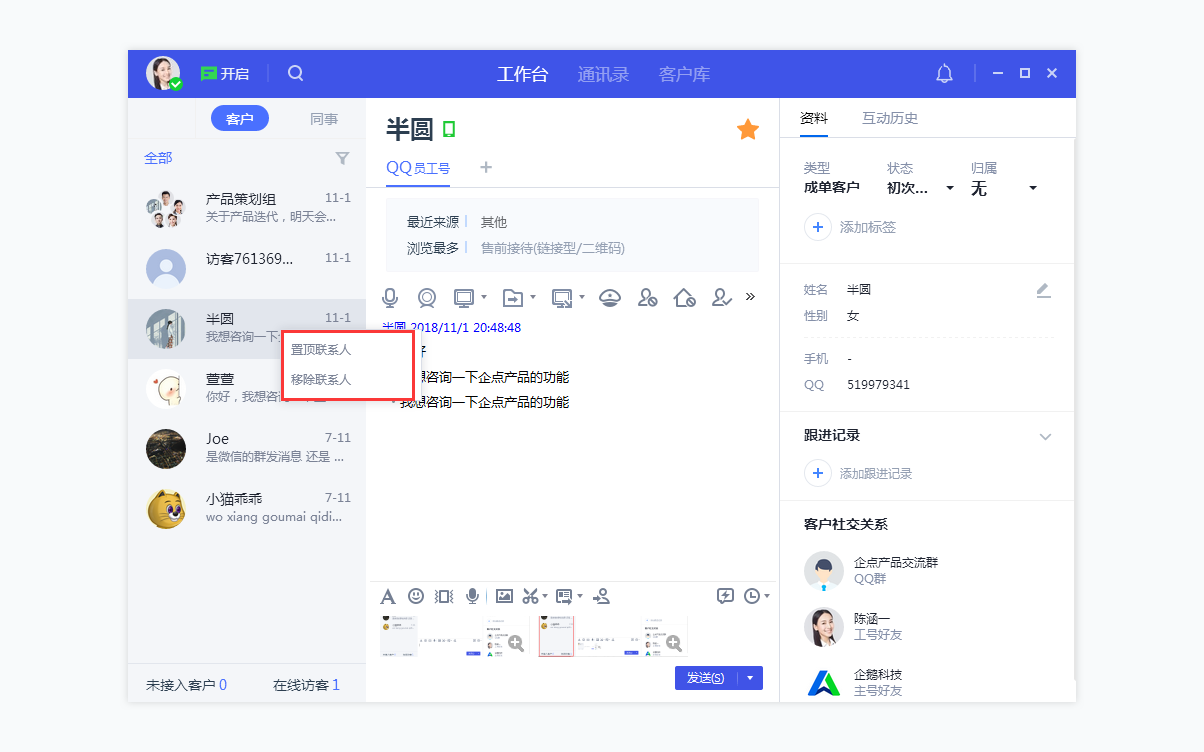
Task: Open the 互动历史 tab
Action: click(x=890, y=118)
